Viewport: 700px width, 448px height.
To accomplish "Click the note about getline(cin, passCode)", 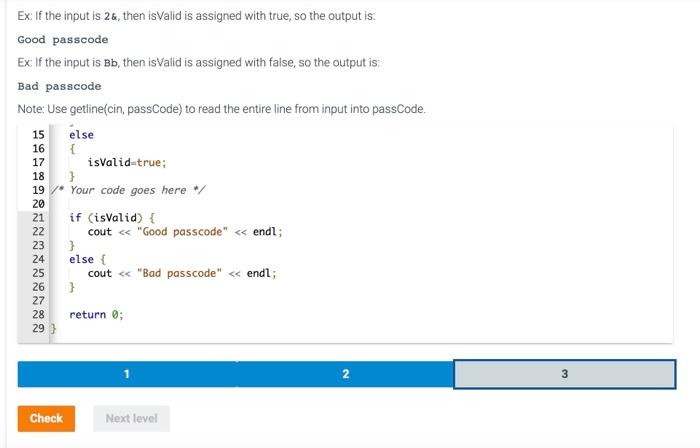I will [x=221, y=109].
